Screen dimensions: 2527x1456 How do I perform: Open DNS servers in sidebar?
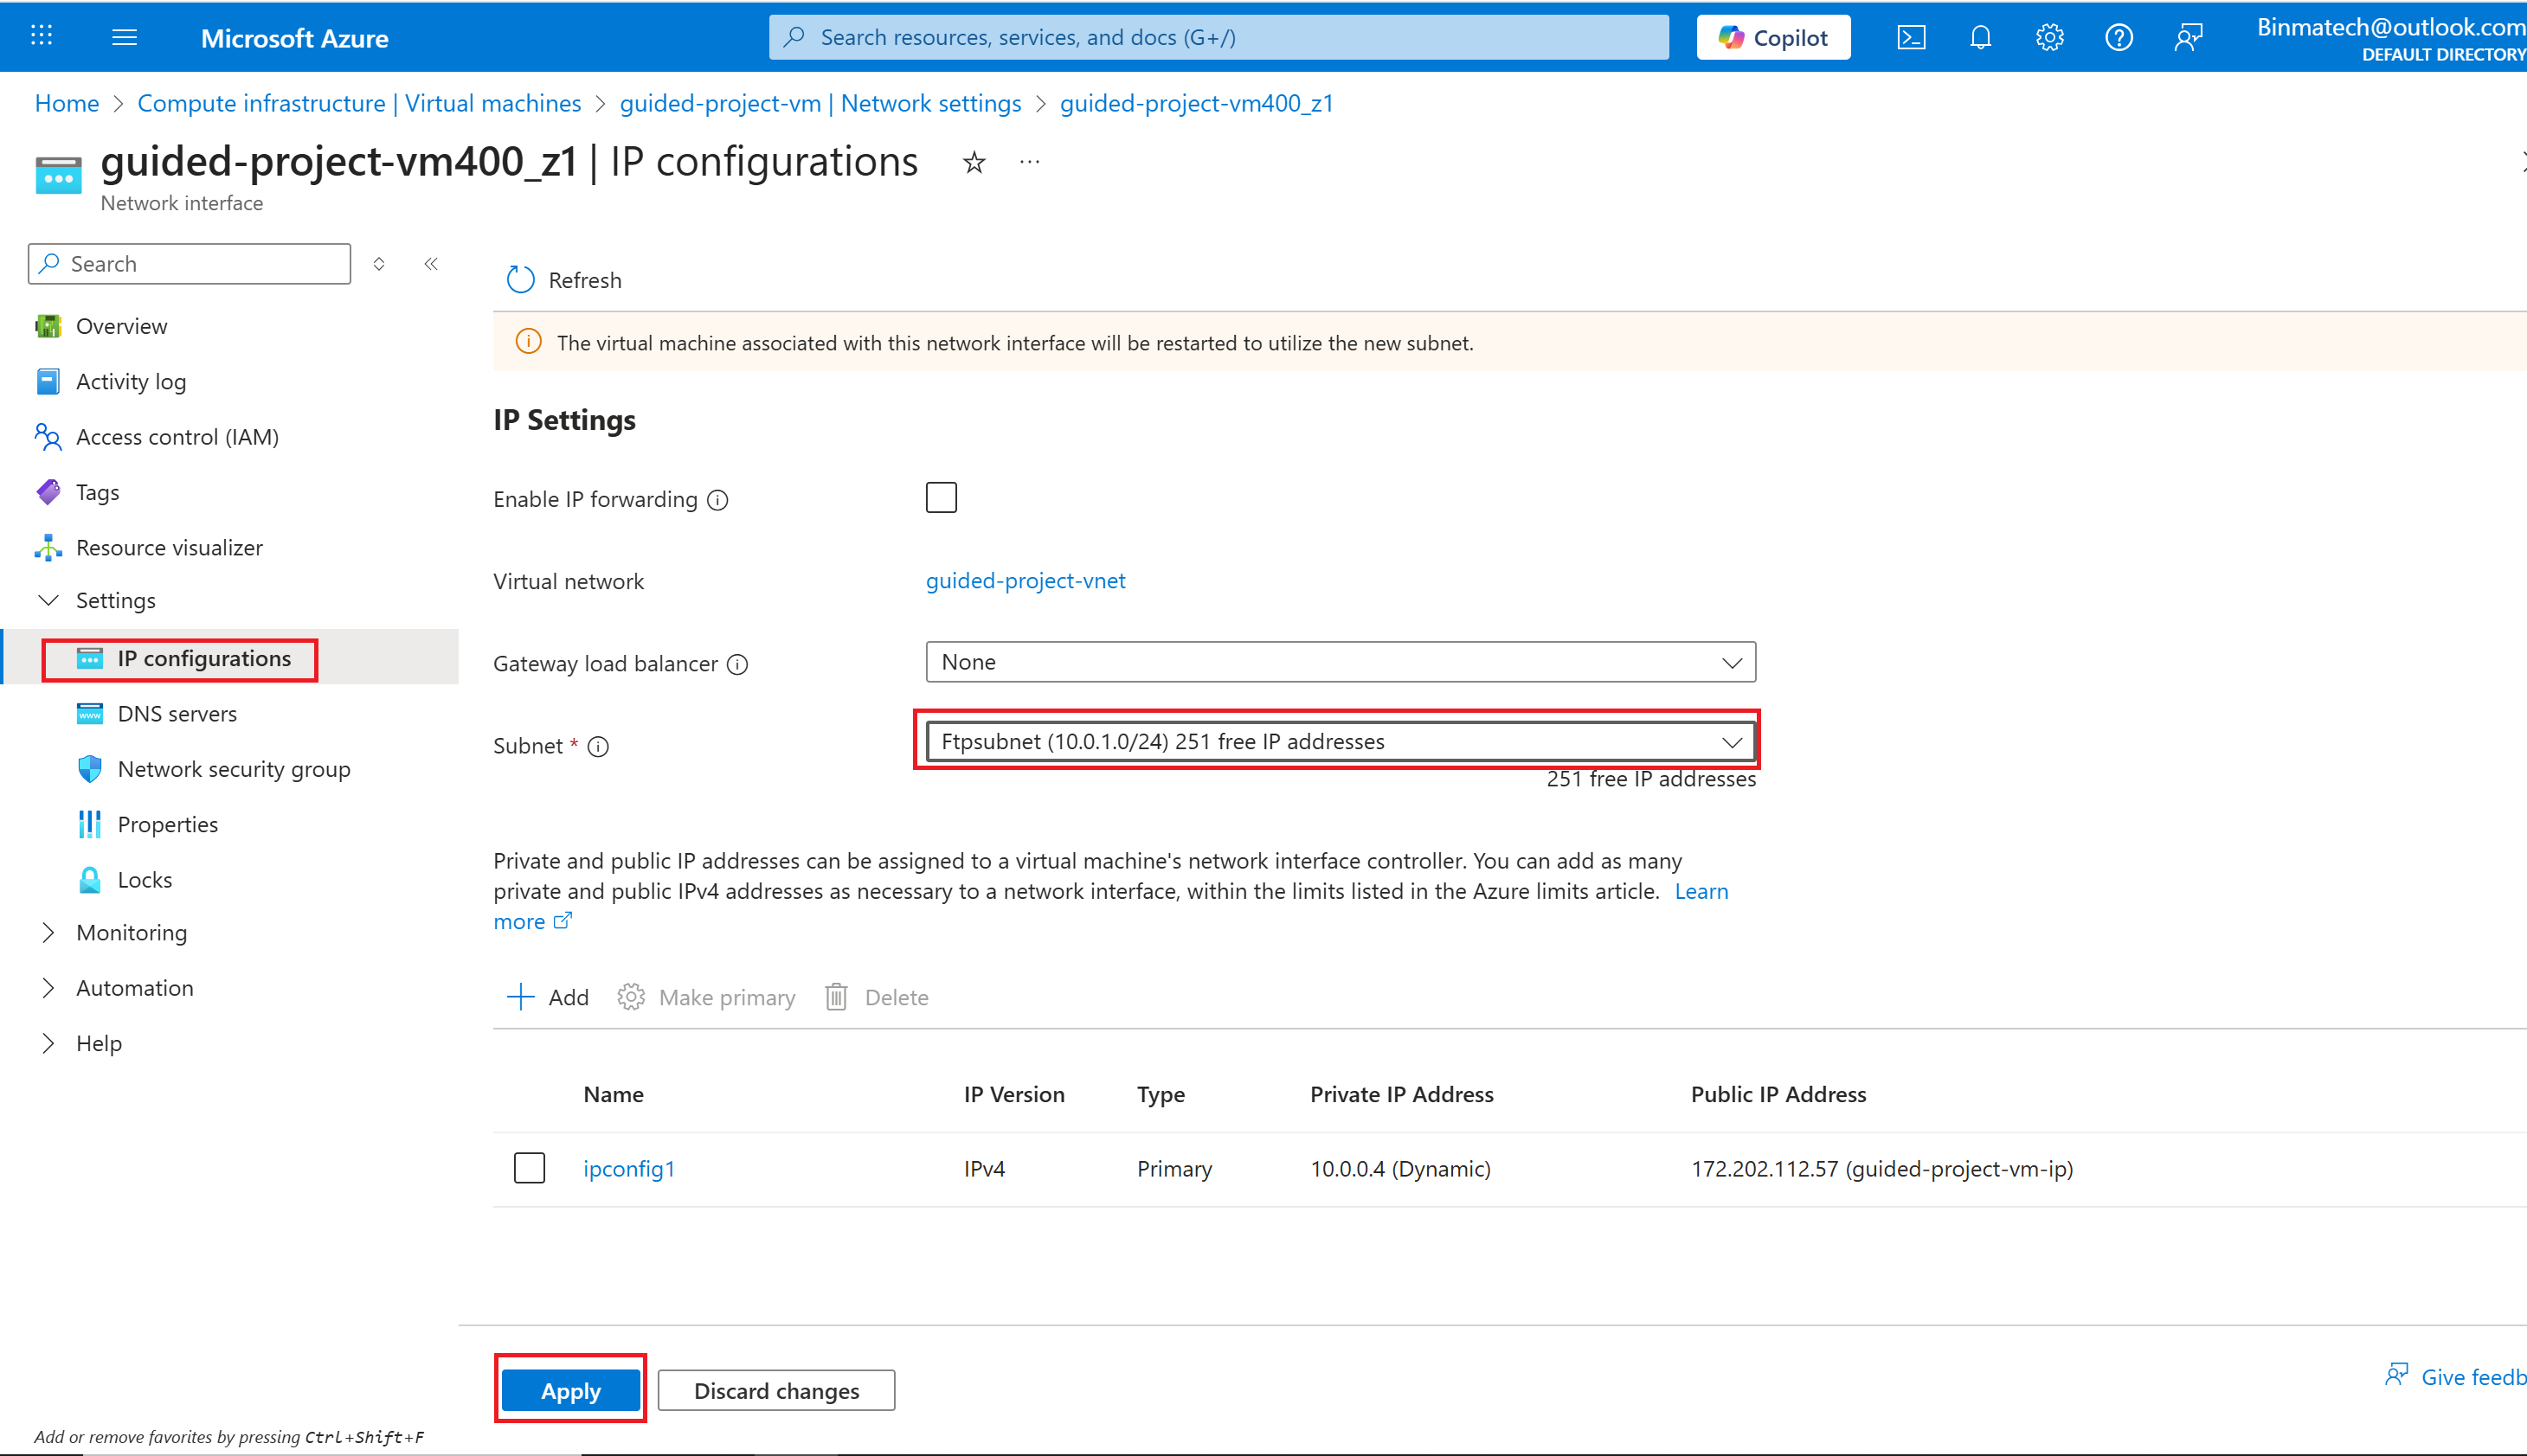click(x=177, y=714)
